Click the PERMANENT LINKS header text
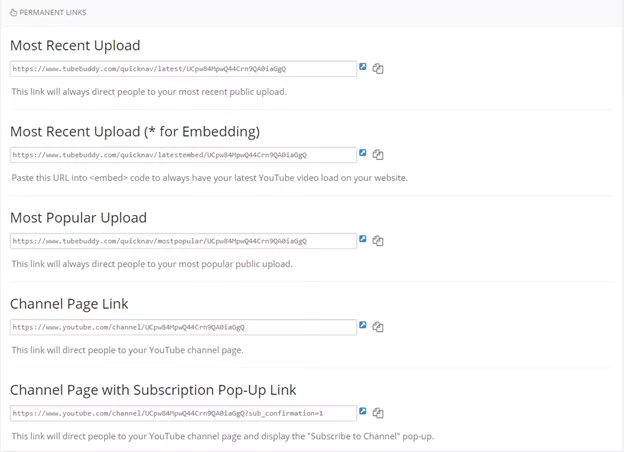Screen dimensions: 624x452 (53, 12)
